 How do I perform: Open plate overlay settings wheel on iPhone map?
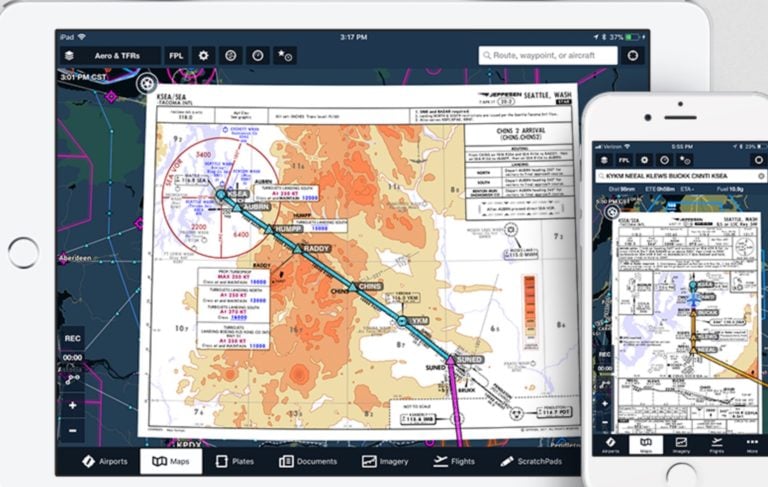click(612, 212)
